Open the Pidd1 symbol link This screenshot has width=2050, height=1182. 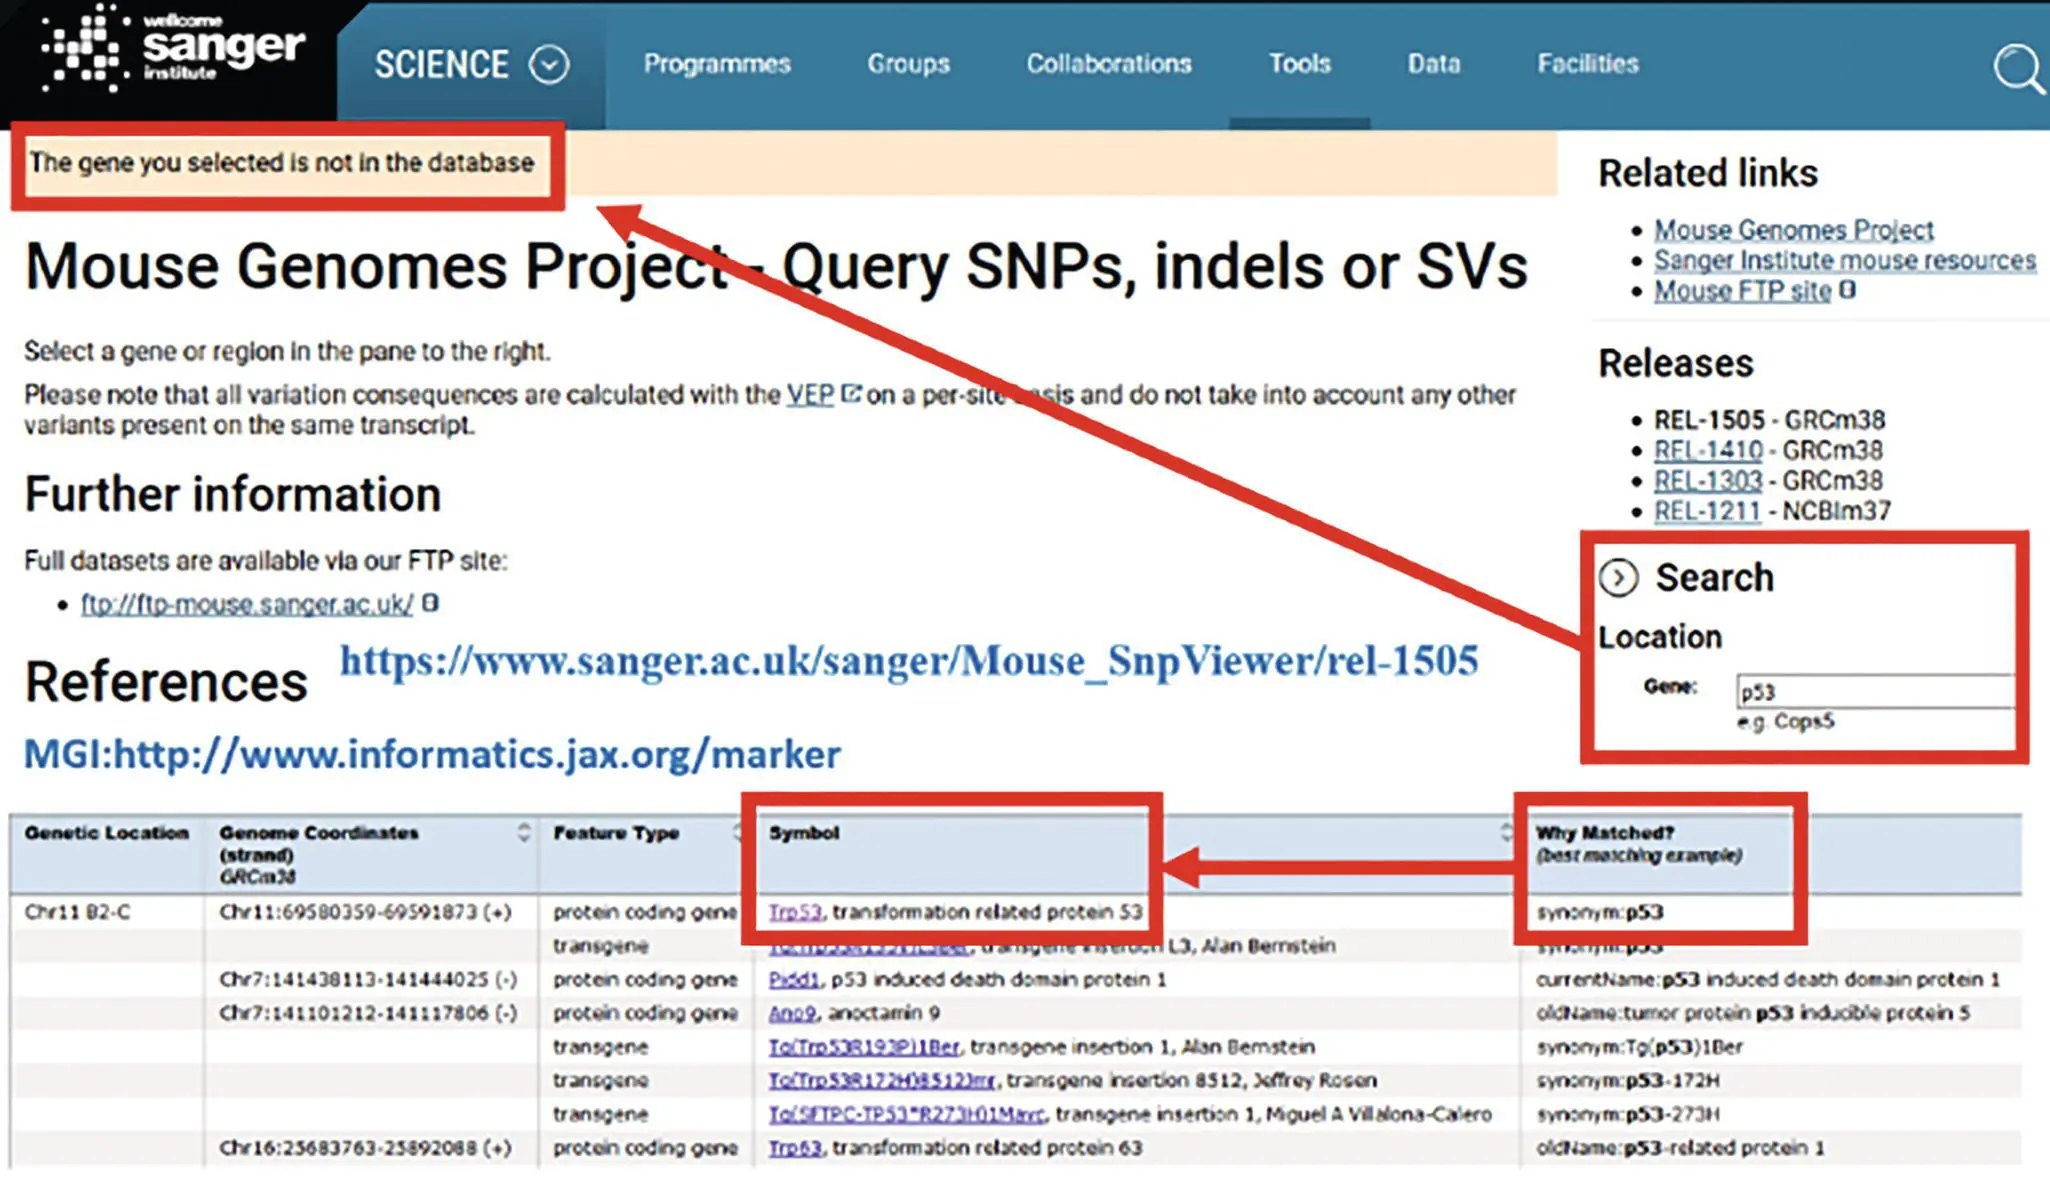(794, 980)
